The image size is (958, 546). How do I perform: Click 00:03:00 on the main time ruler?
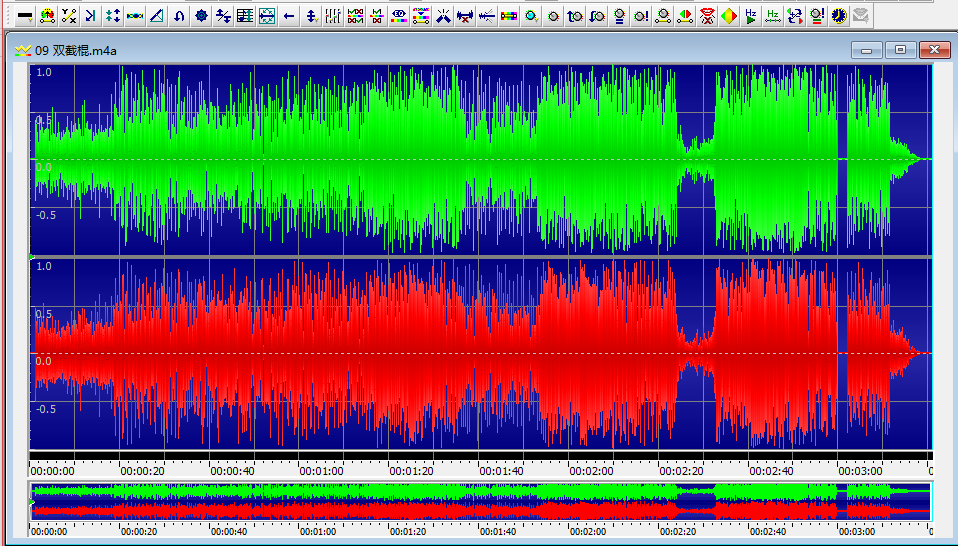[x=860, y=471]
